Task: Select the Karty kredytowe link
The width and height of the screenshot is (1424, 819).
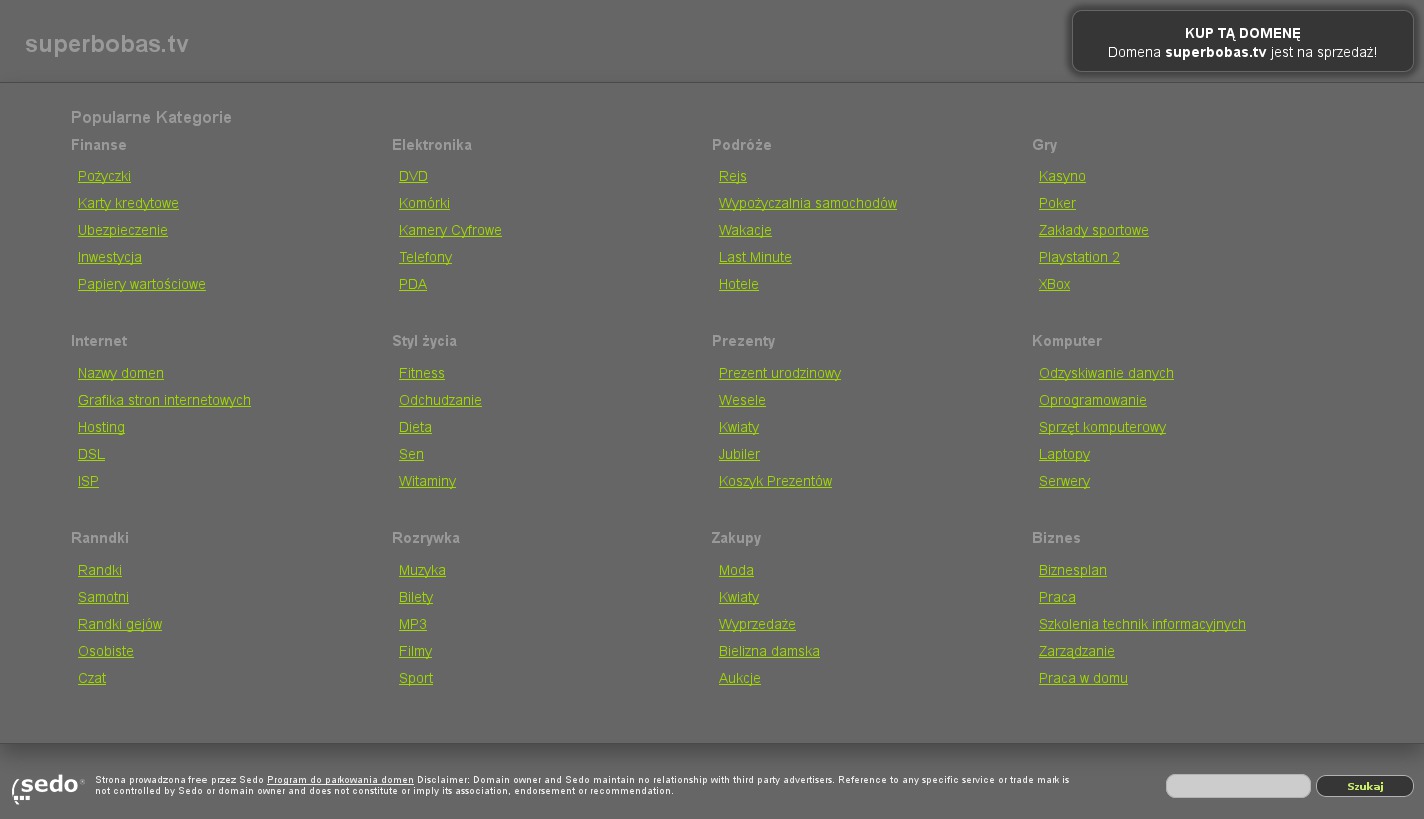Action: tap(128, 203)
